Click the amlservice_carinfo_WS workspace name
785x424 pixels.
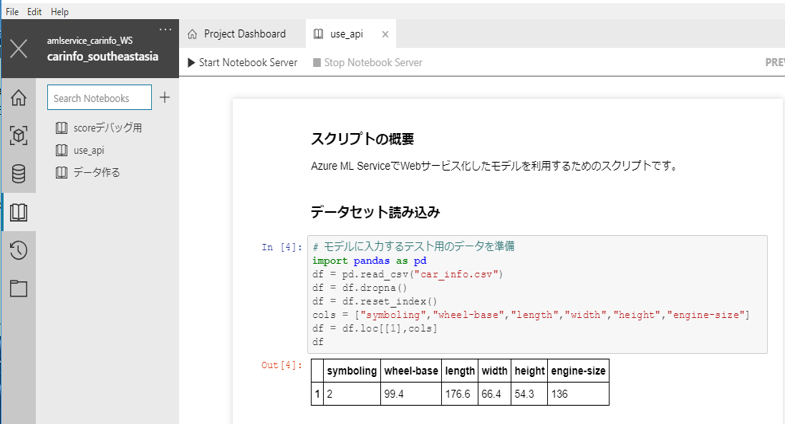click(90, 41)
